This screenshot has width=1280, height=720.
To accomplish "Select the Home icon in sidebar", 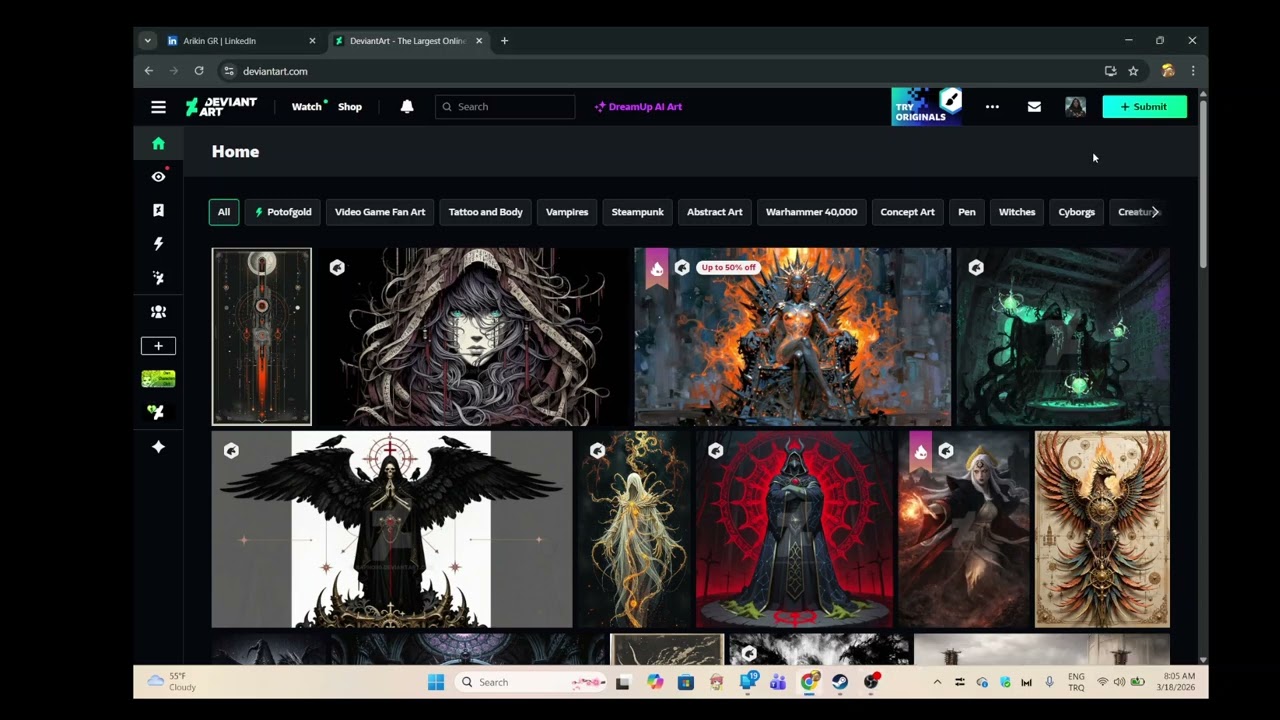I will tap(158, 144).
